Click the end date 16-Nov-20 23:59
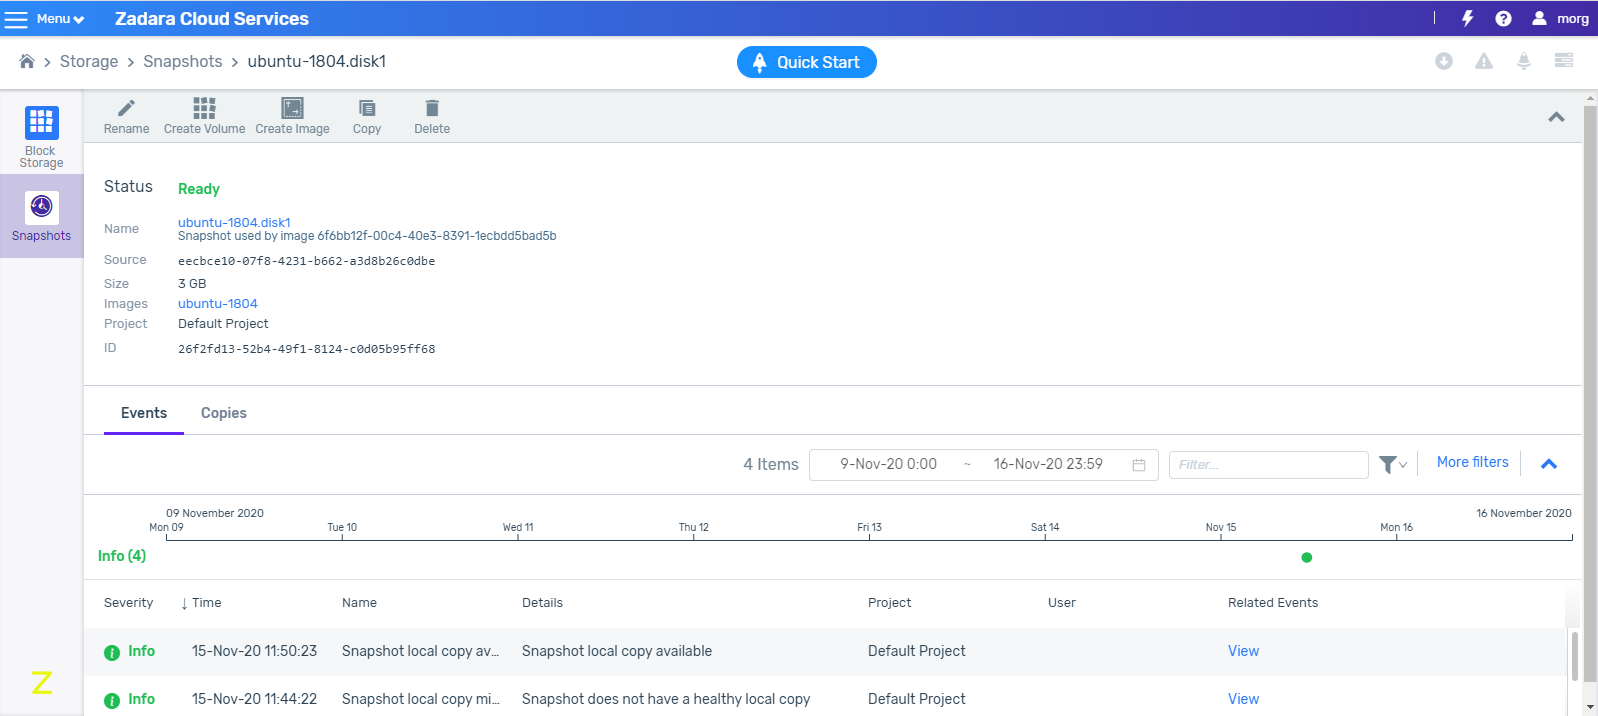The image size is (1598, 716). pos(1048,464)
